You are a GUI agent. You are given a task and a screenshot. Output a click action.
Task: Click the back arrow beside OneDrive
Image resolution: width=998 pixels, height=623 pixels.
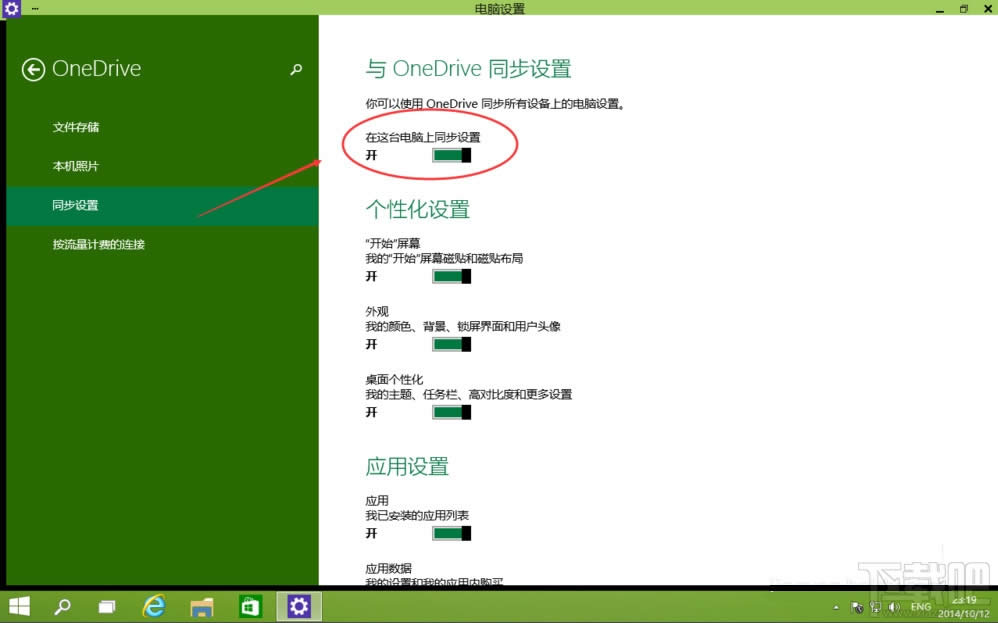(34, 68)
